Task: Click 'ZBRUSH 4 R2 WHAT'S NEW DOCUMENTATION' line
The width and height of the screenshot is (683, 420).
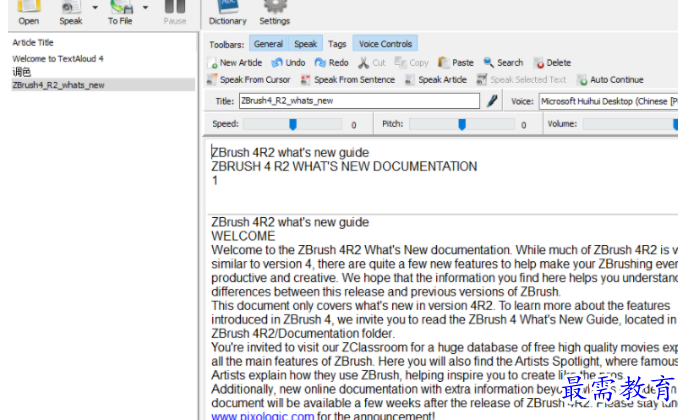Action: click(x=344, y=166)
